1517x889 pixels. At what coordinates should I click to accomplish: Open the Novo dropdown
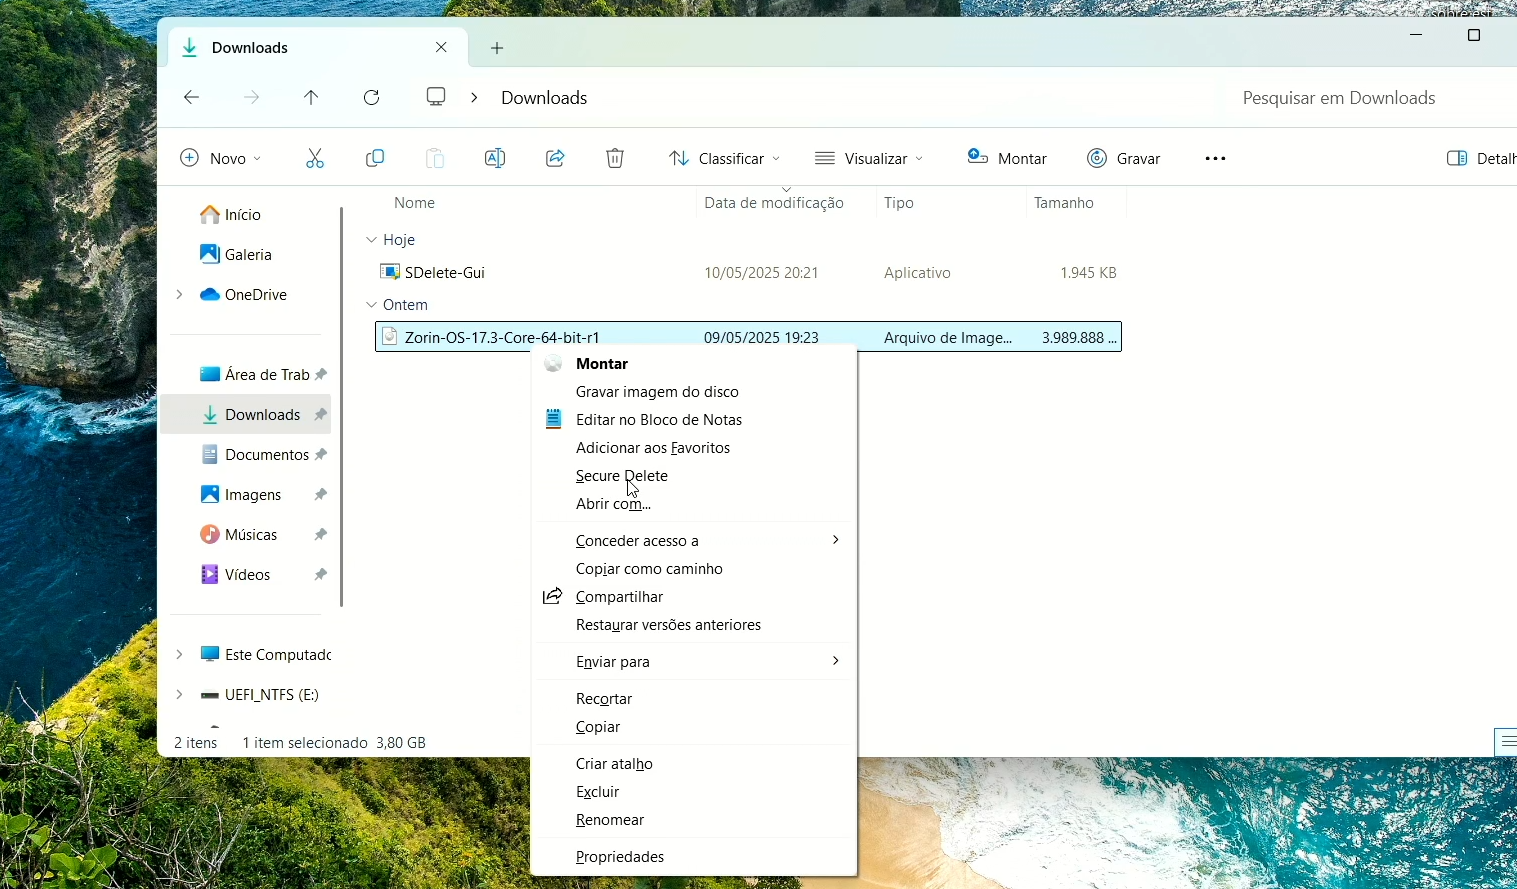[x=220, y=158]
